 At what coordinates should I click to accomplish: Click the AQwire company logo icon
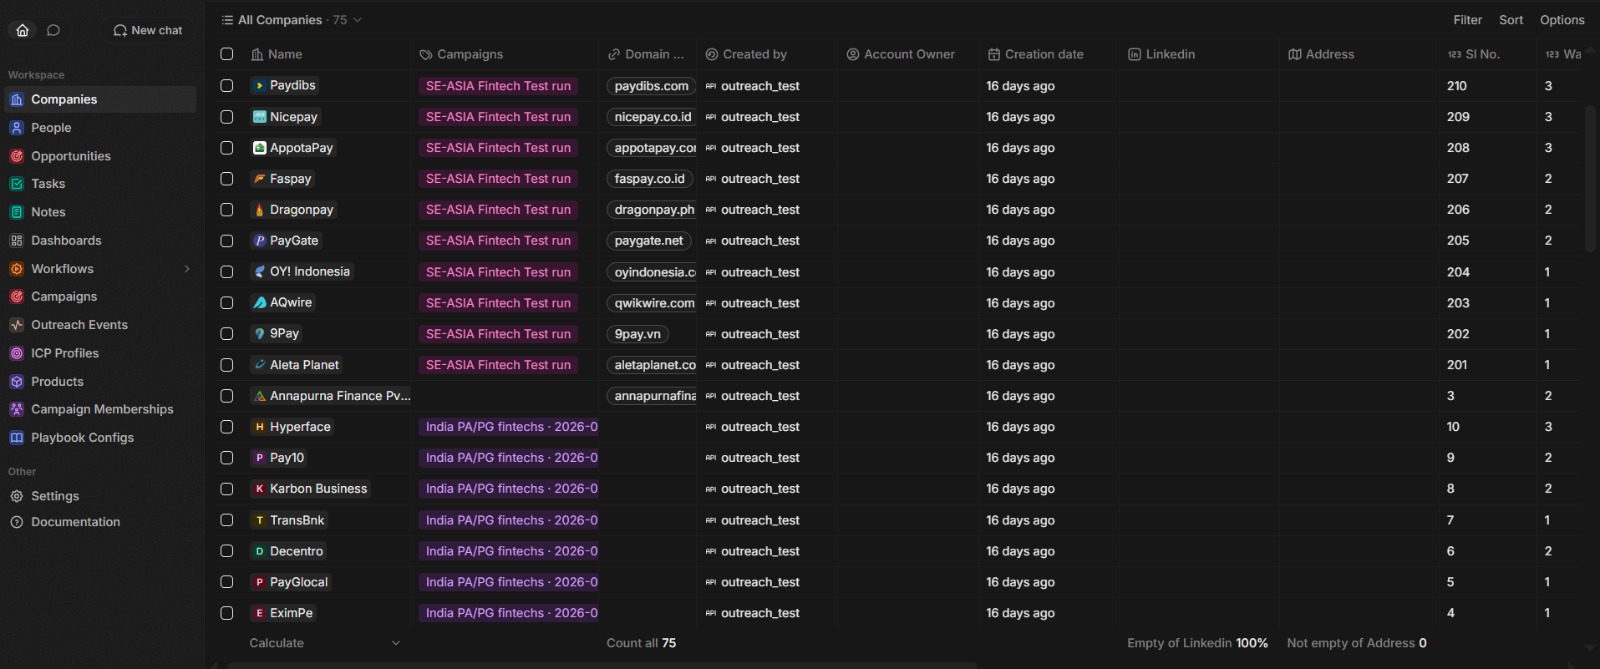[259, 303]
